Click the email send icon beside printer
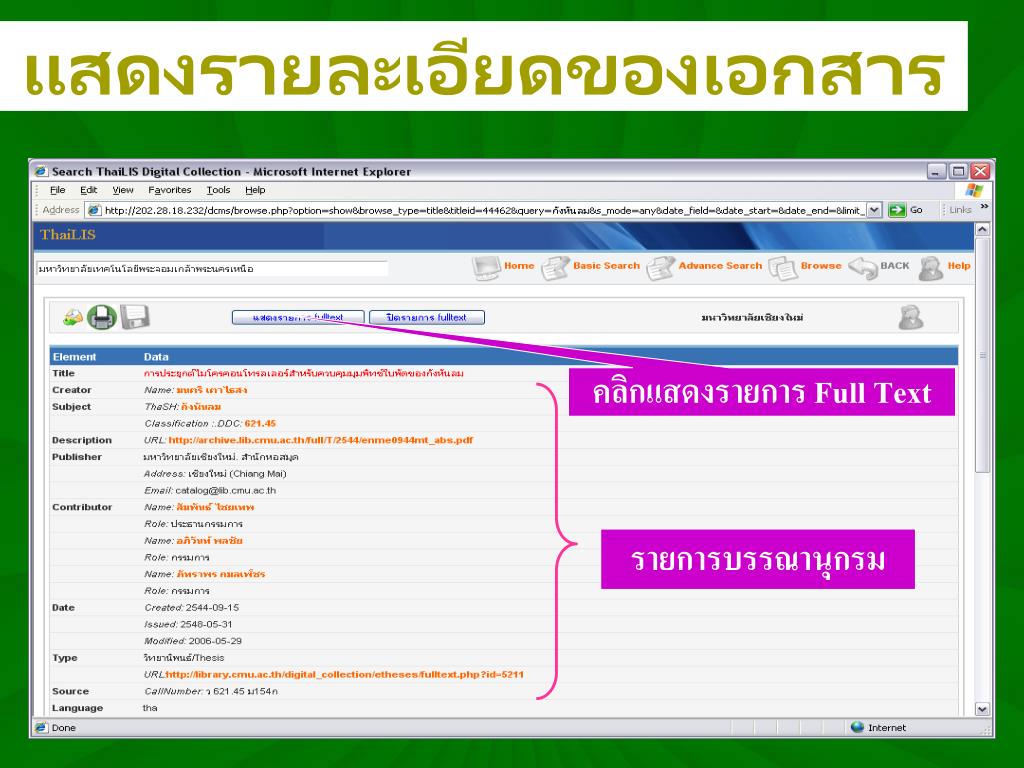The image size is (1024, 768). pos(72,317)
